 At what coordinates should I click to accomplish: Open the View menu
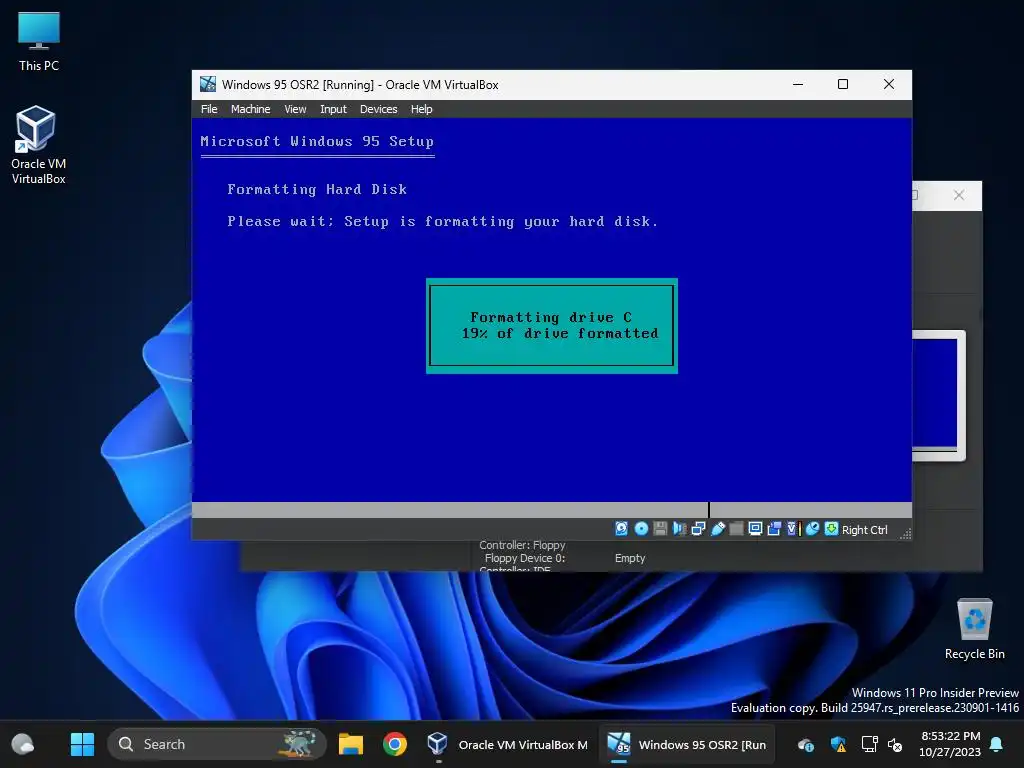point(295,109)
